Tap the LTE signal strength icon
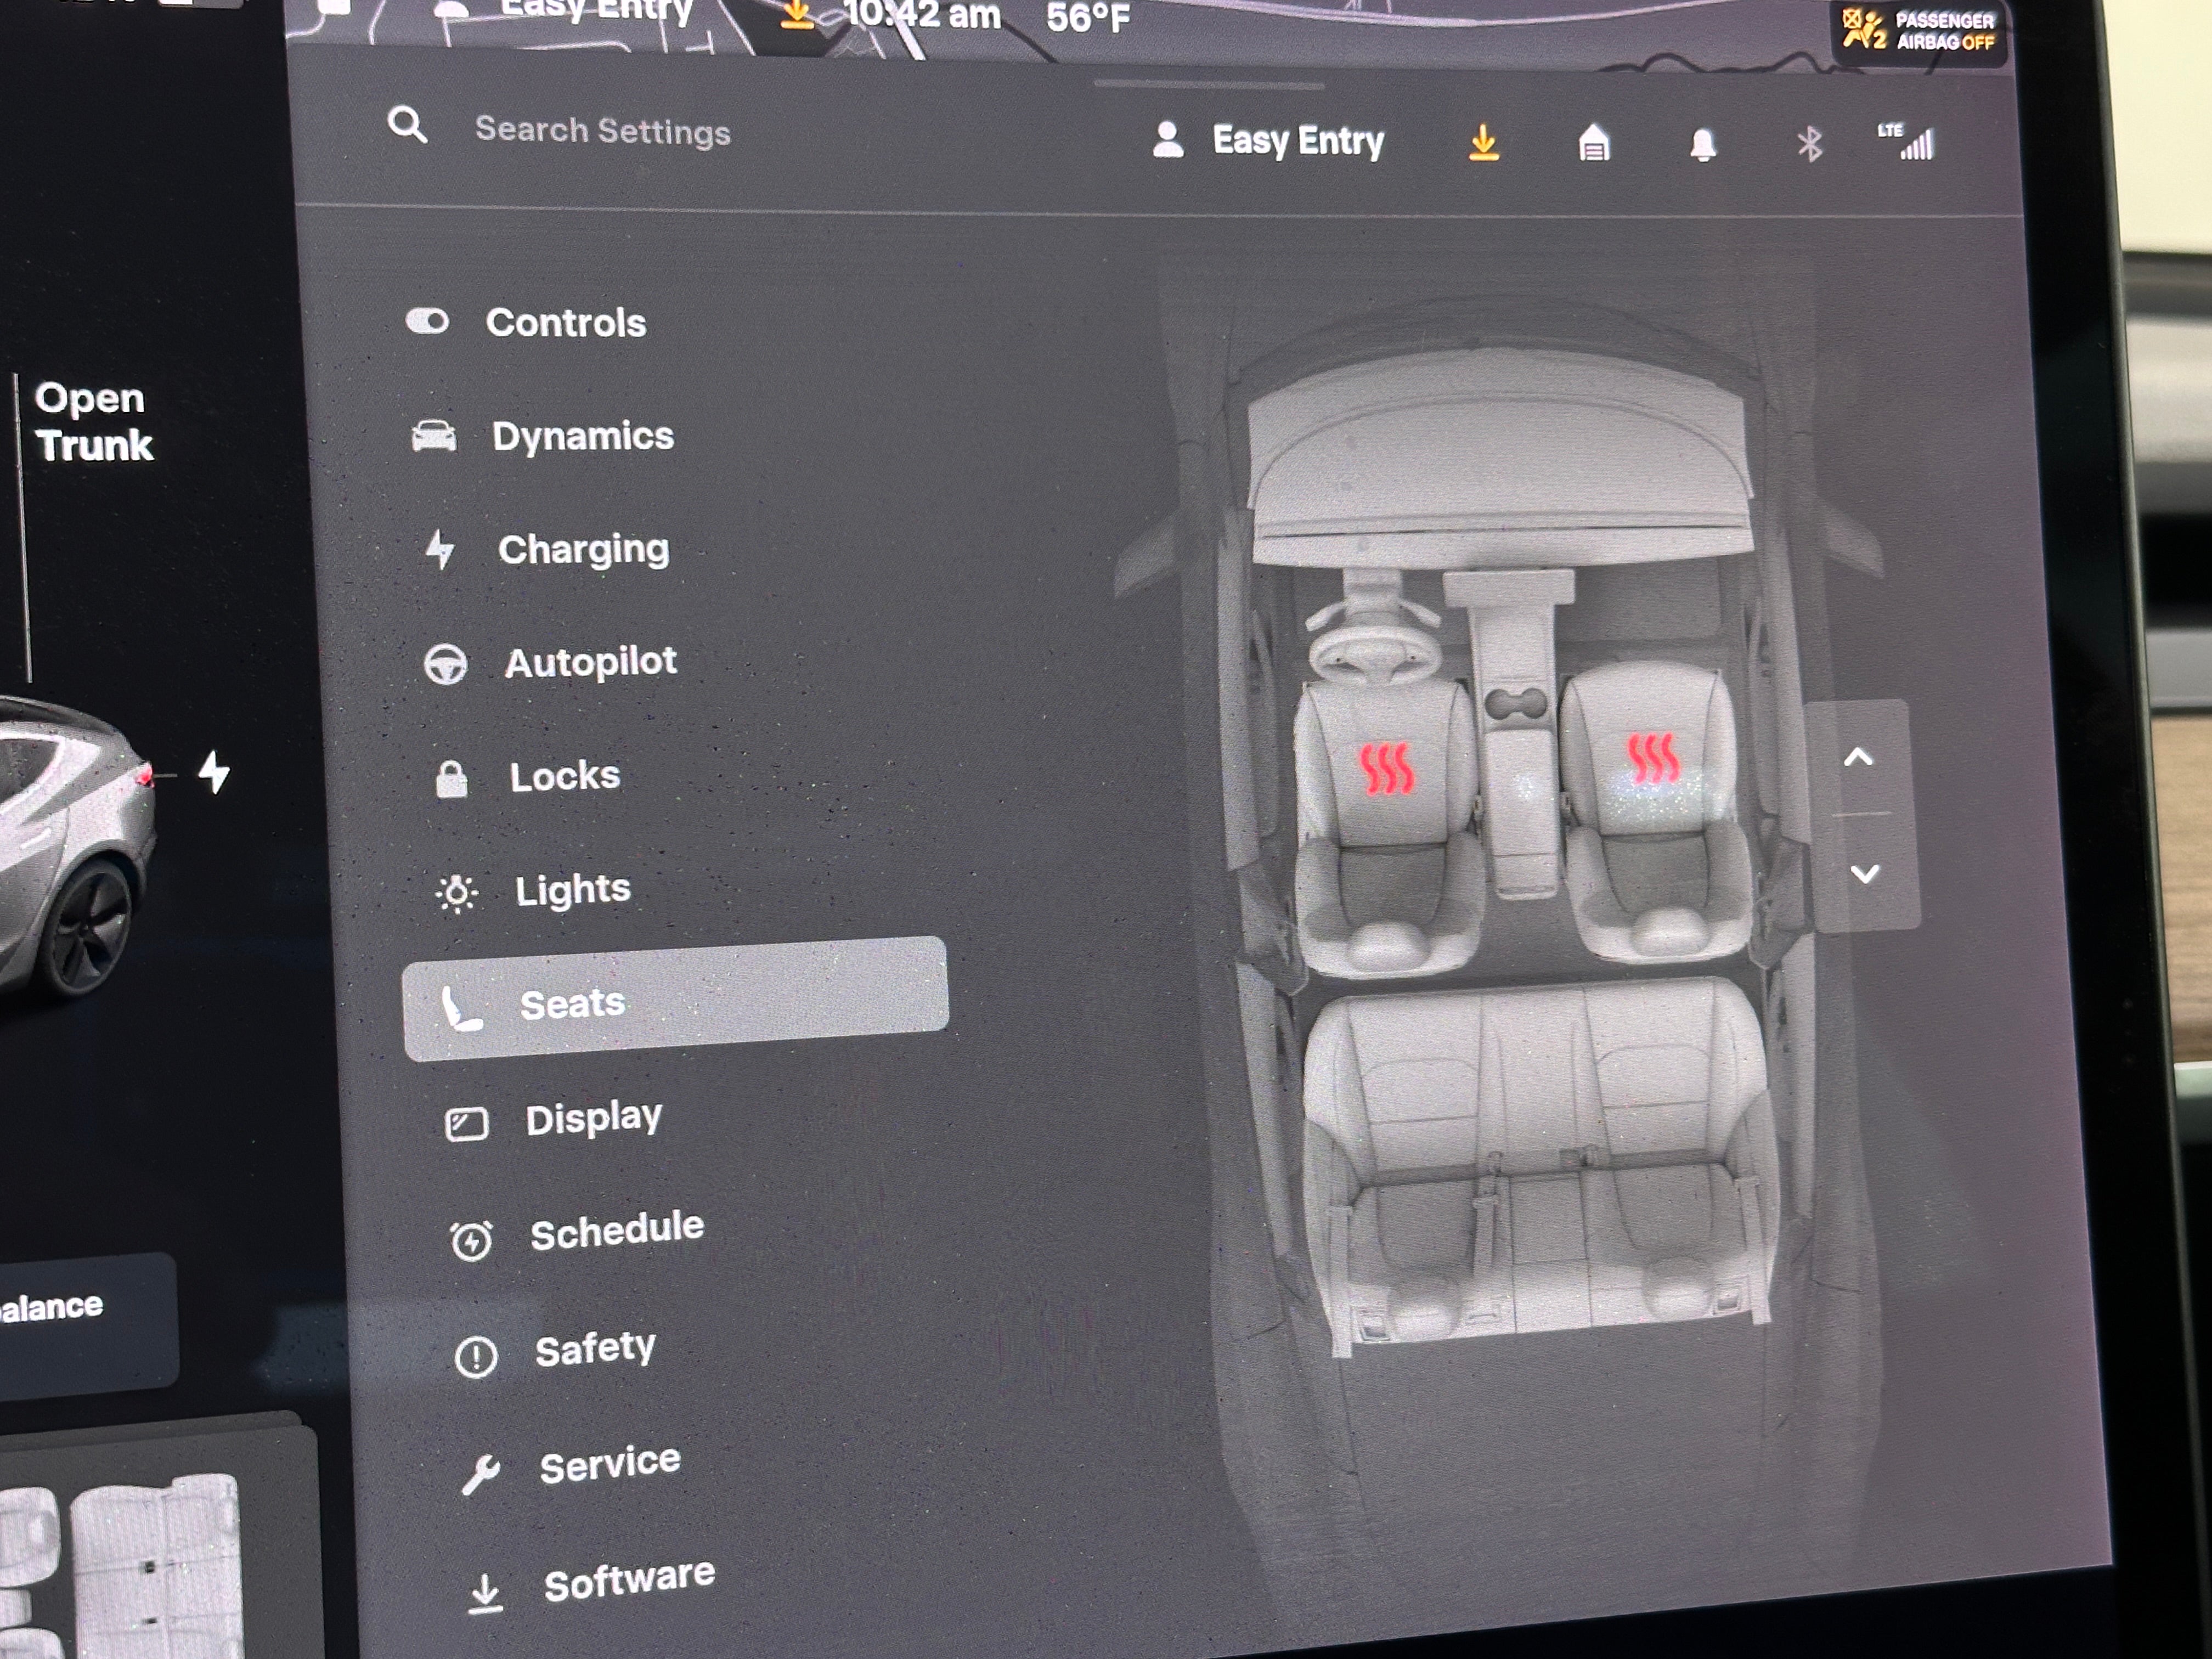This screenshot has height=1659, width=2212. (x=1907, y=143)
